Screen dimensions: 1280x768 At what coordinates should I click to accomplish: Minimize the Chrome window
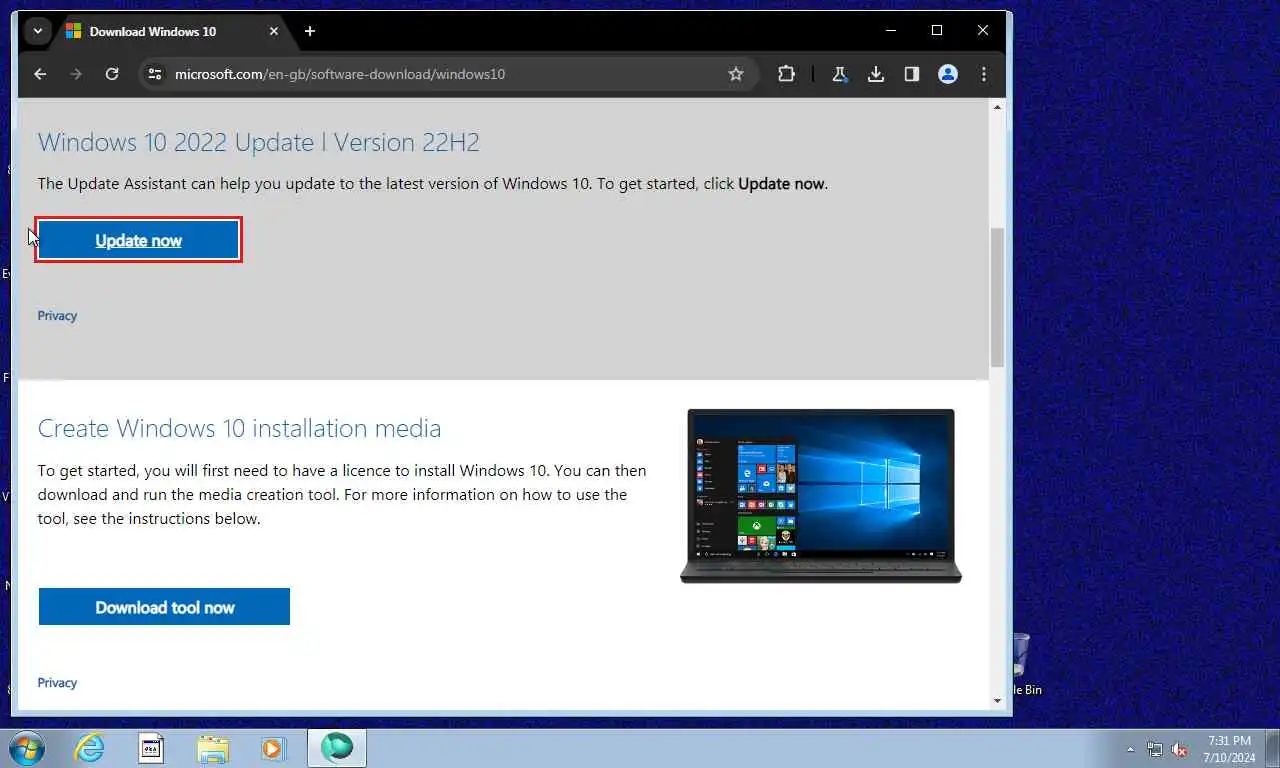(x=890, y=31)
